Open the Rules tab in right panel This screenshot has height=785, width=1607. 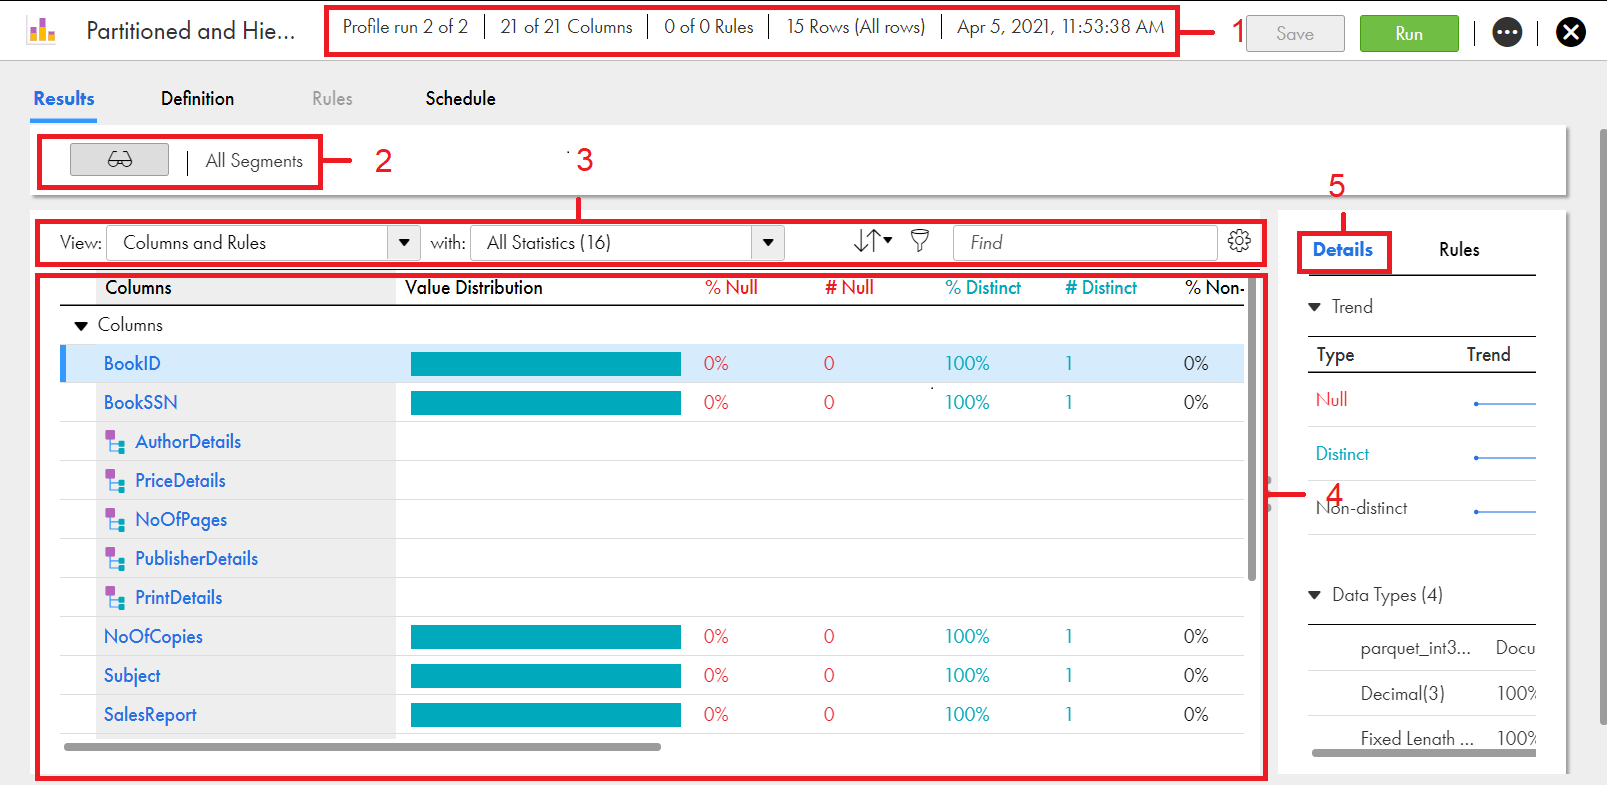click(1458, 250)
